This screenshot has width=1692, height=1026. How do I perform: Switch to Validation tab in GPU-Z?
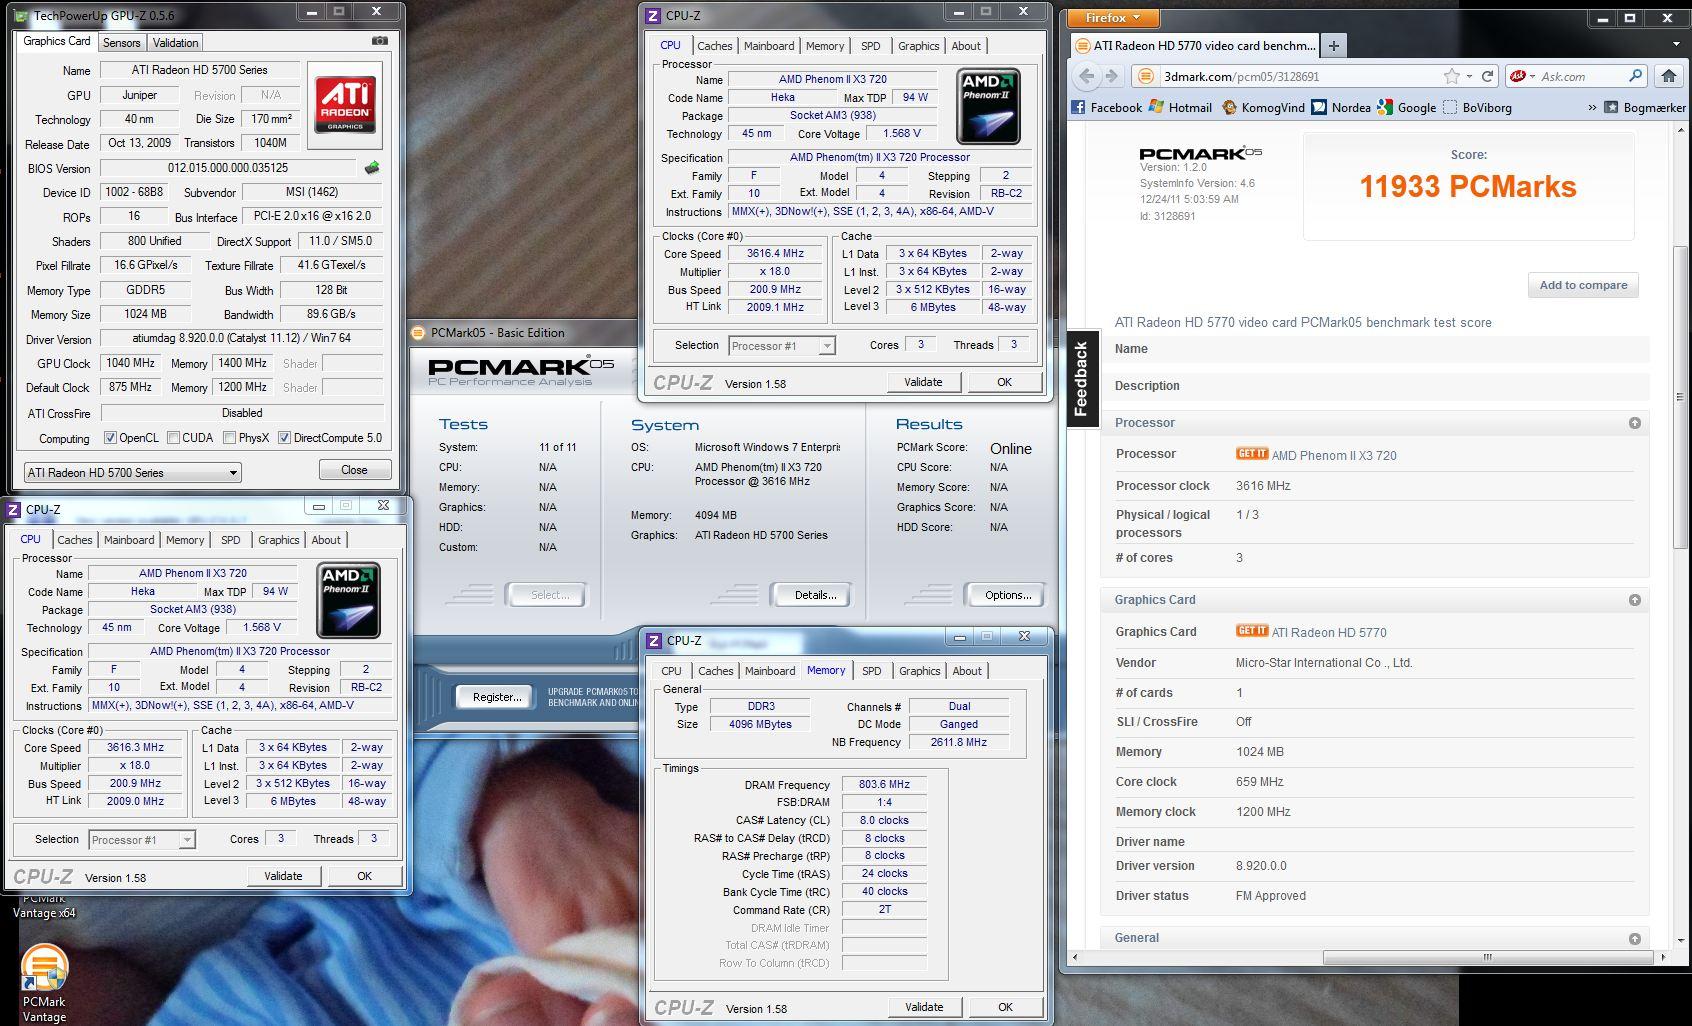(x=176, y=43)
